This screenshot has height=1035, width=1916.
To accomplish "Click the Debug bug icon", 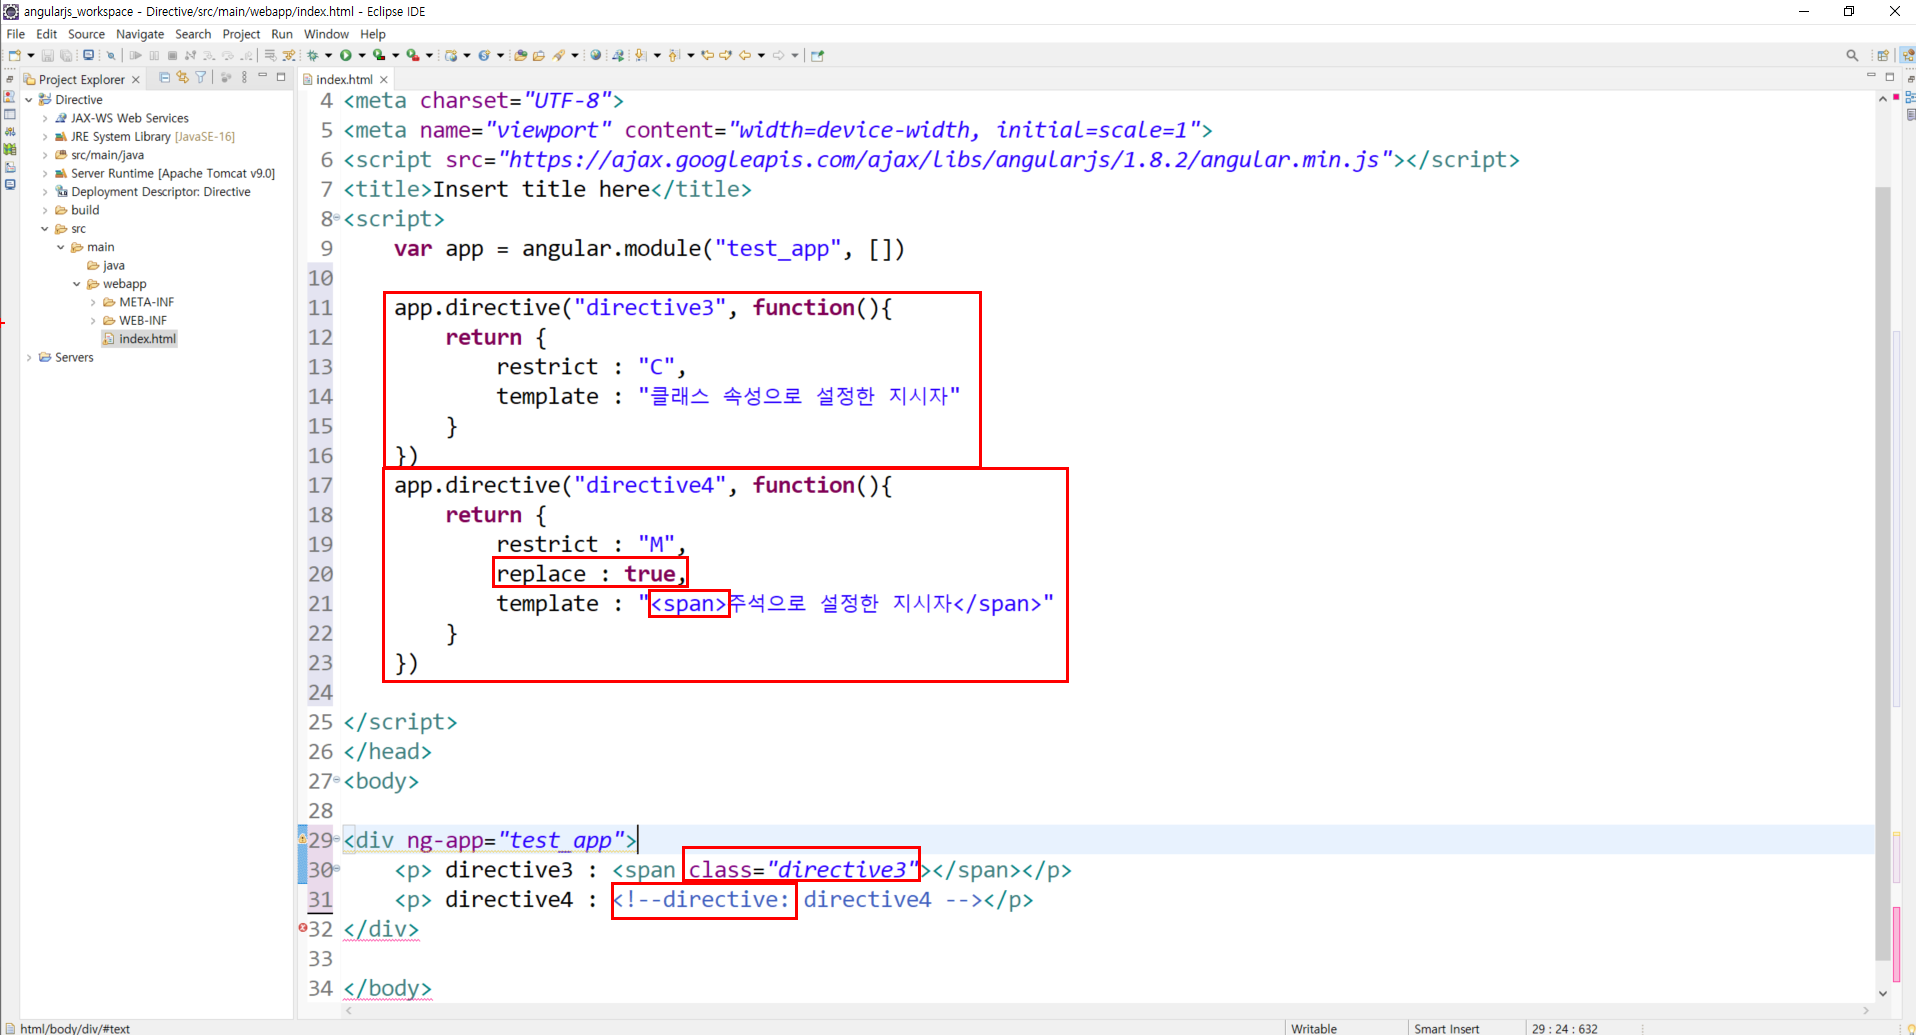I will pyautogui.click(x=312, y=55).
